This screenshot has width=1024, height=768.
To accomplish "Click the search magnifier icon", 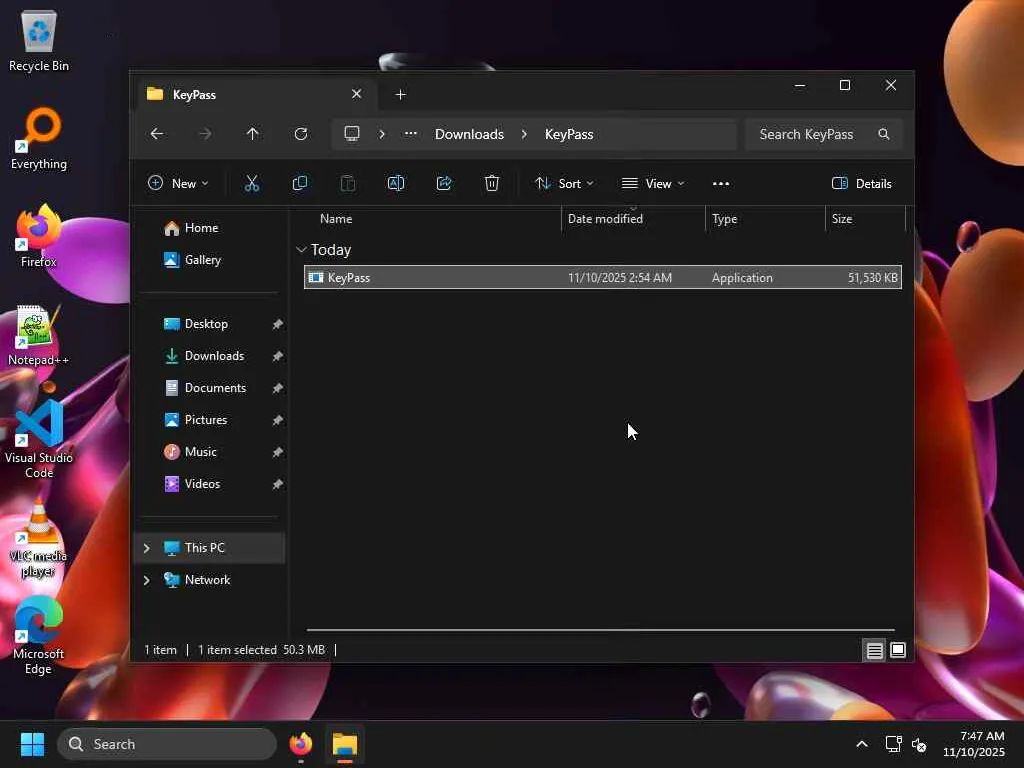I will [884, 134].
